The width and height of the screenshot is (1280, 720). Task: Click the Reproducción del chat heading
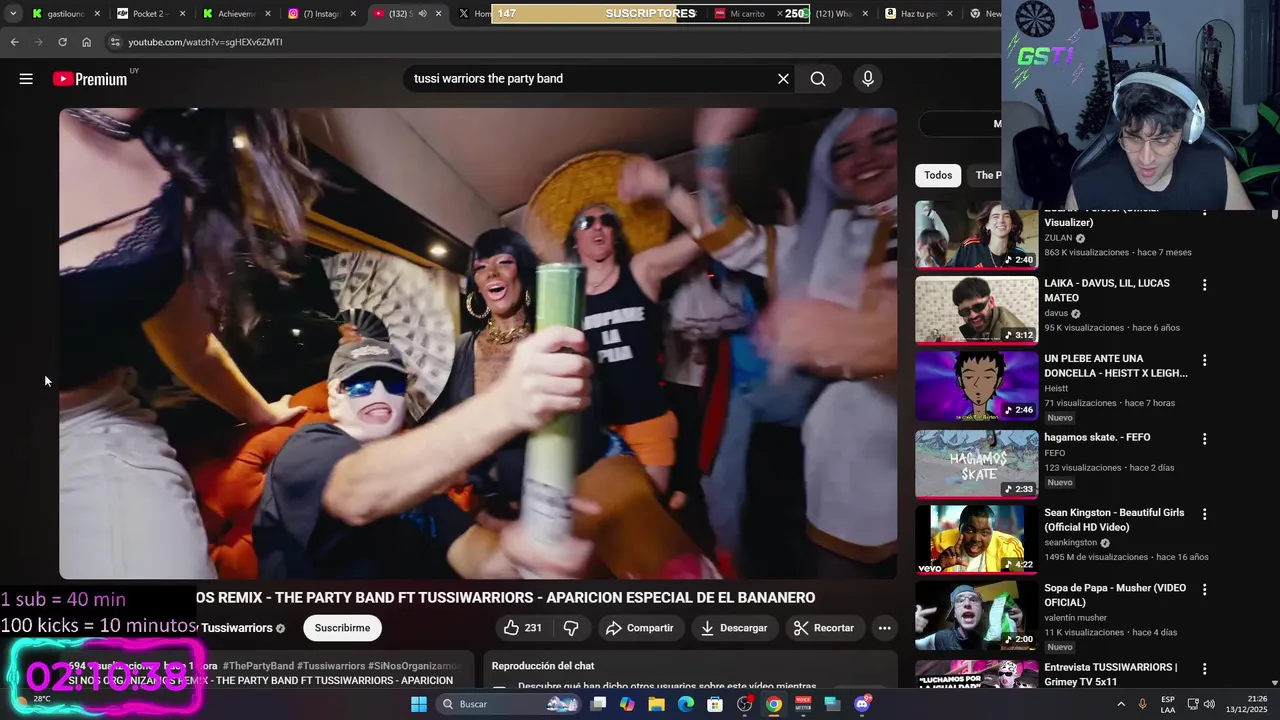click(x=543, y=666)
